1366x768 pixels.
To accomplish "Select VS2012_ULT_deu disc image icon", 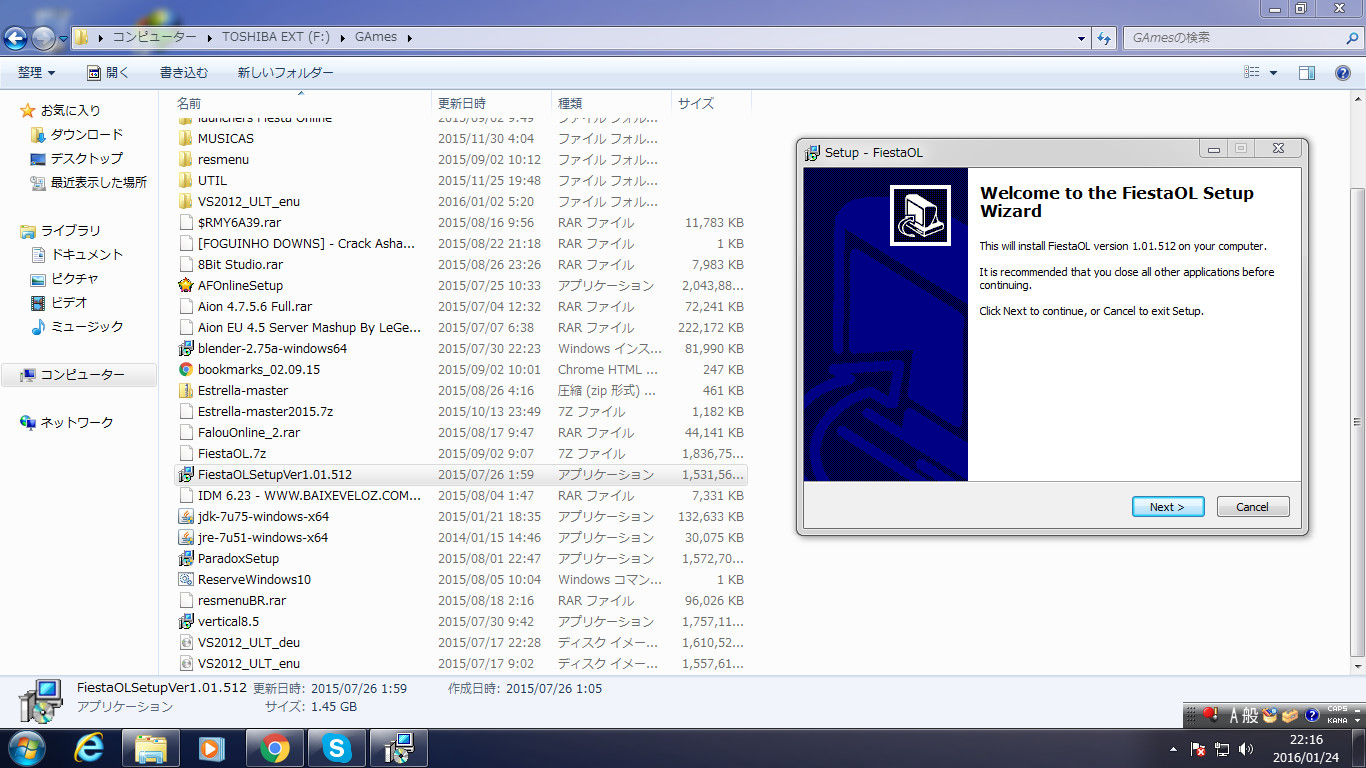I will (x=185, y=642).
